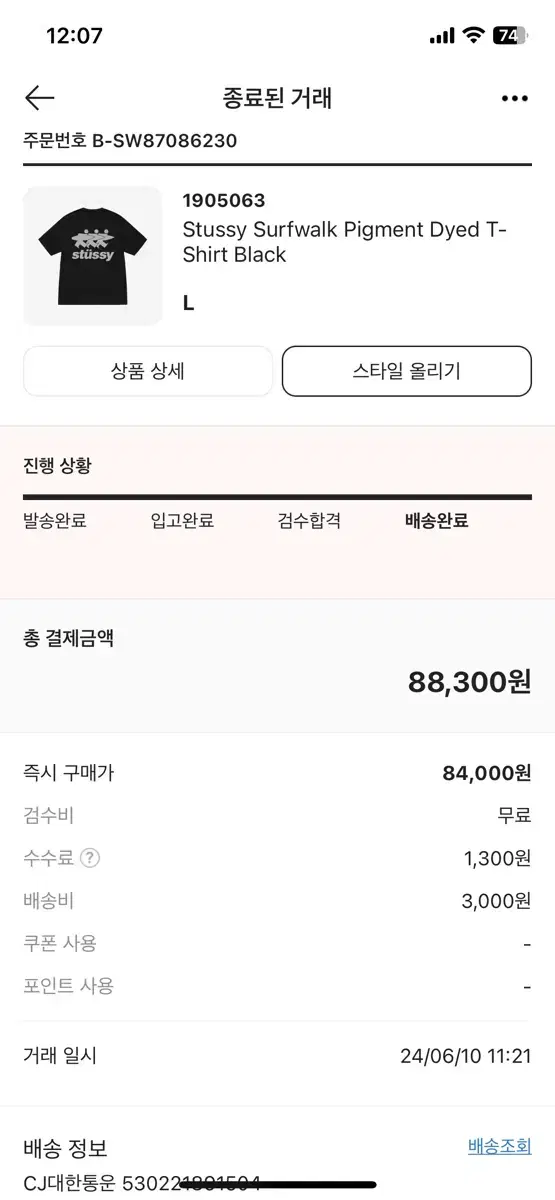Select the 검수합격 progress step
The width and height of the screenshot is (555, 1200).
pos(310,520)
